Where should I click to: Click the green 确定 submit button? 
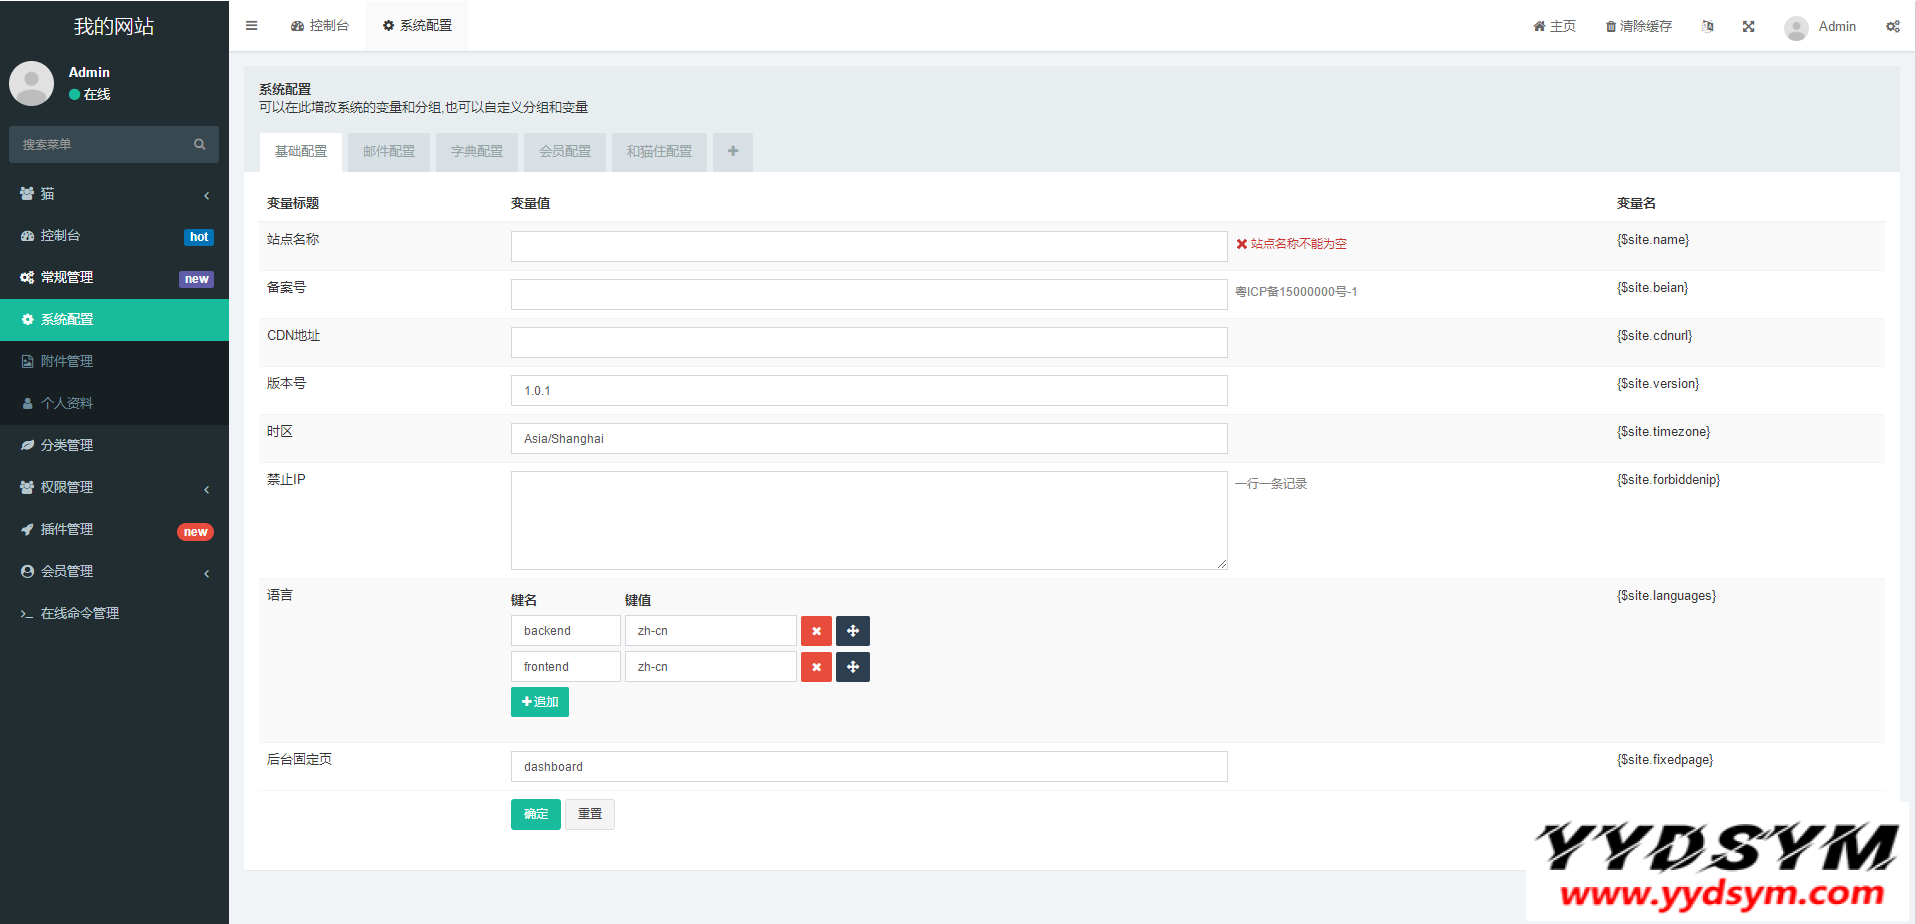tap(535, 814)
